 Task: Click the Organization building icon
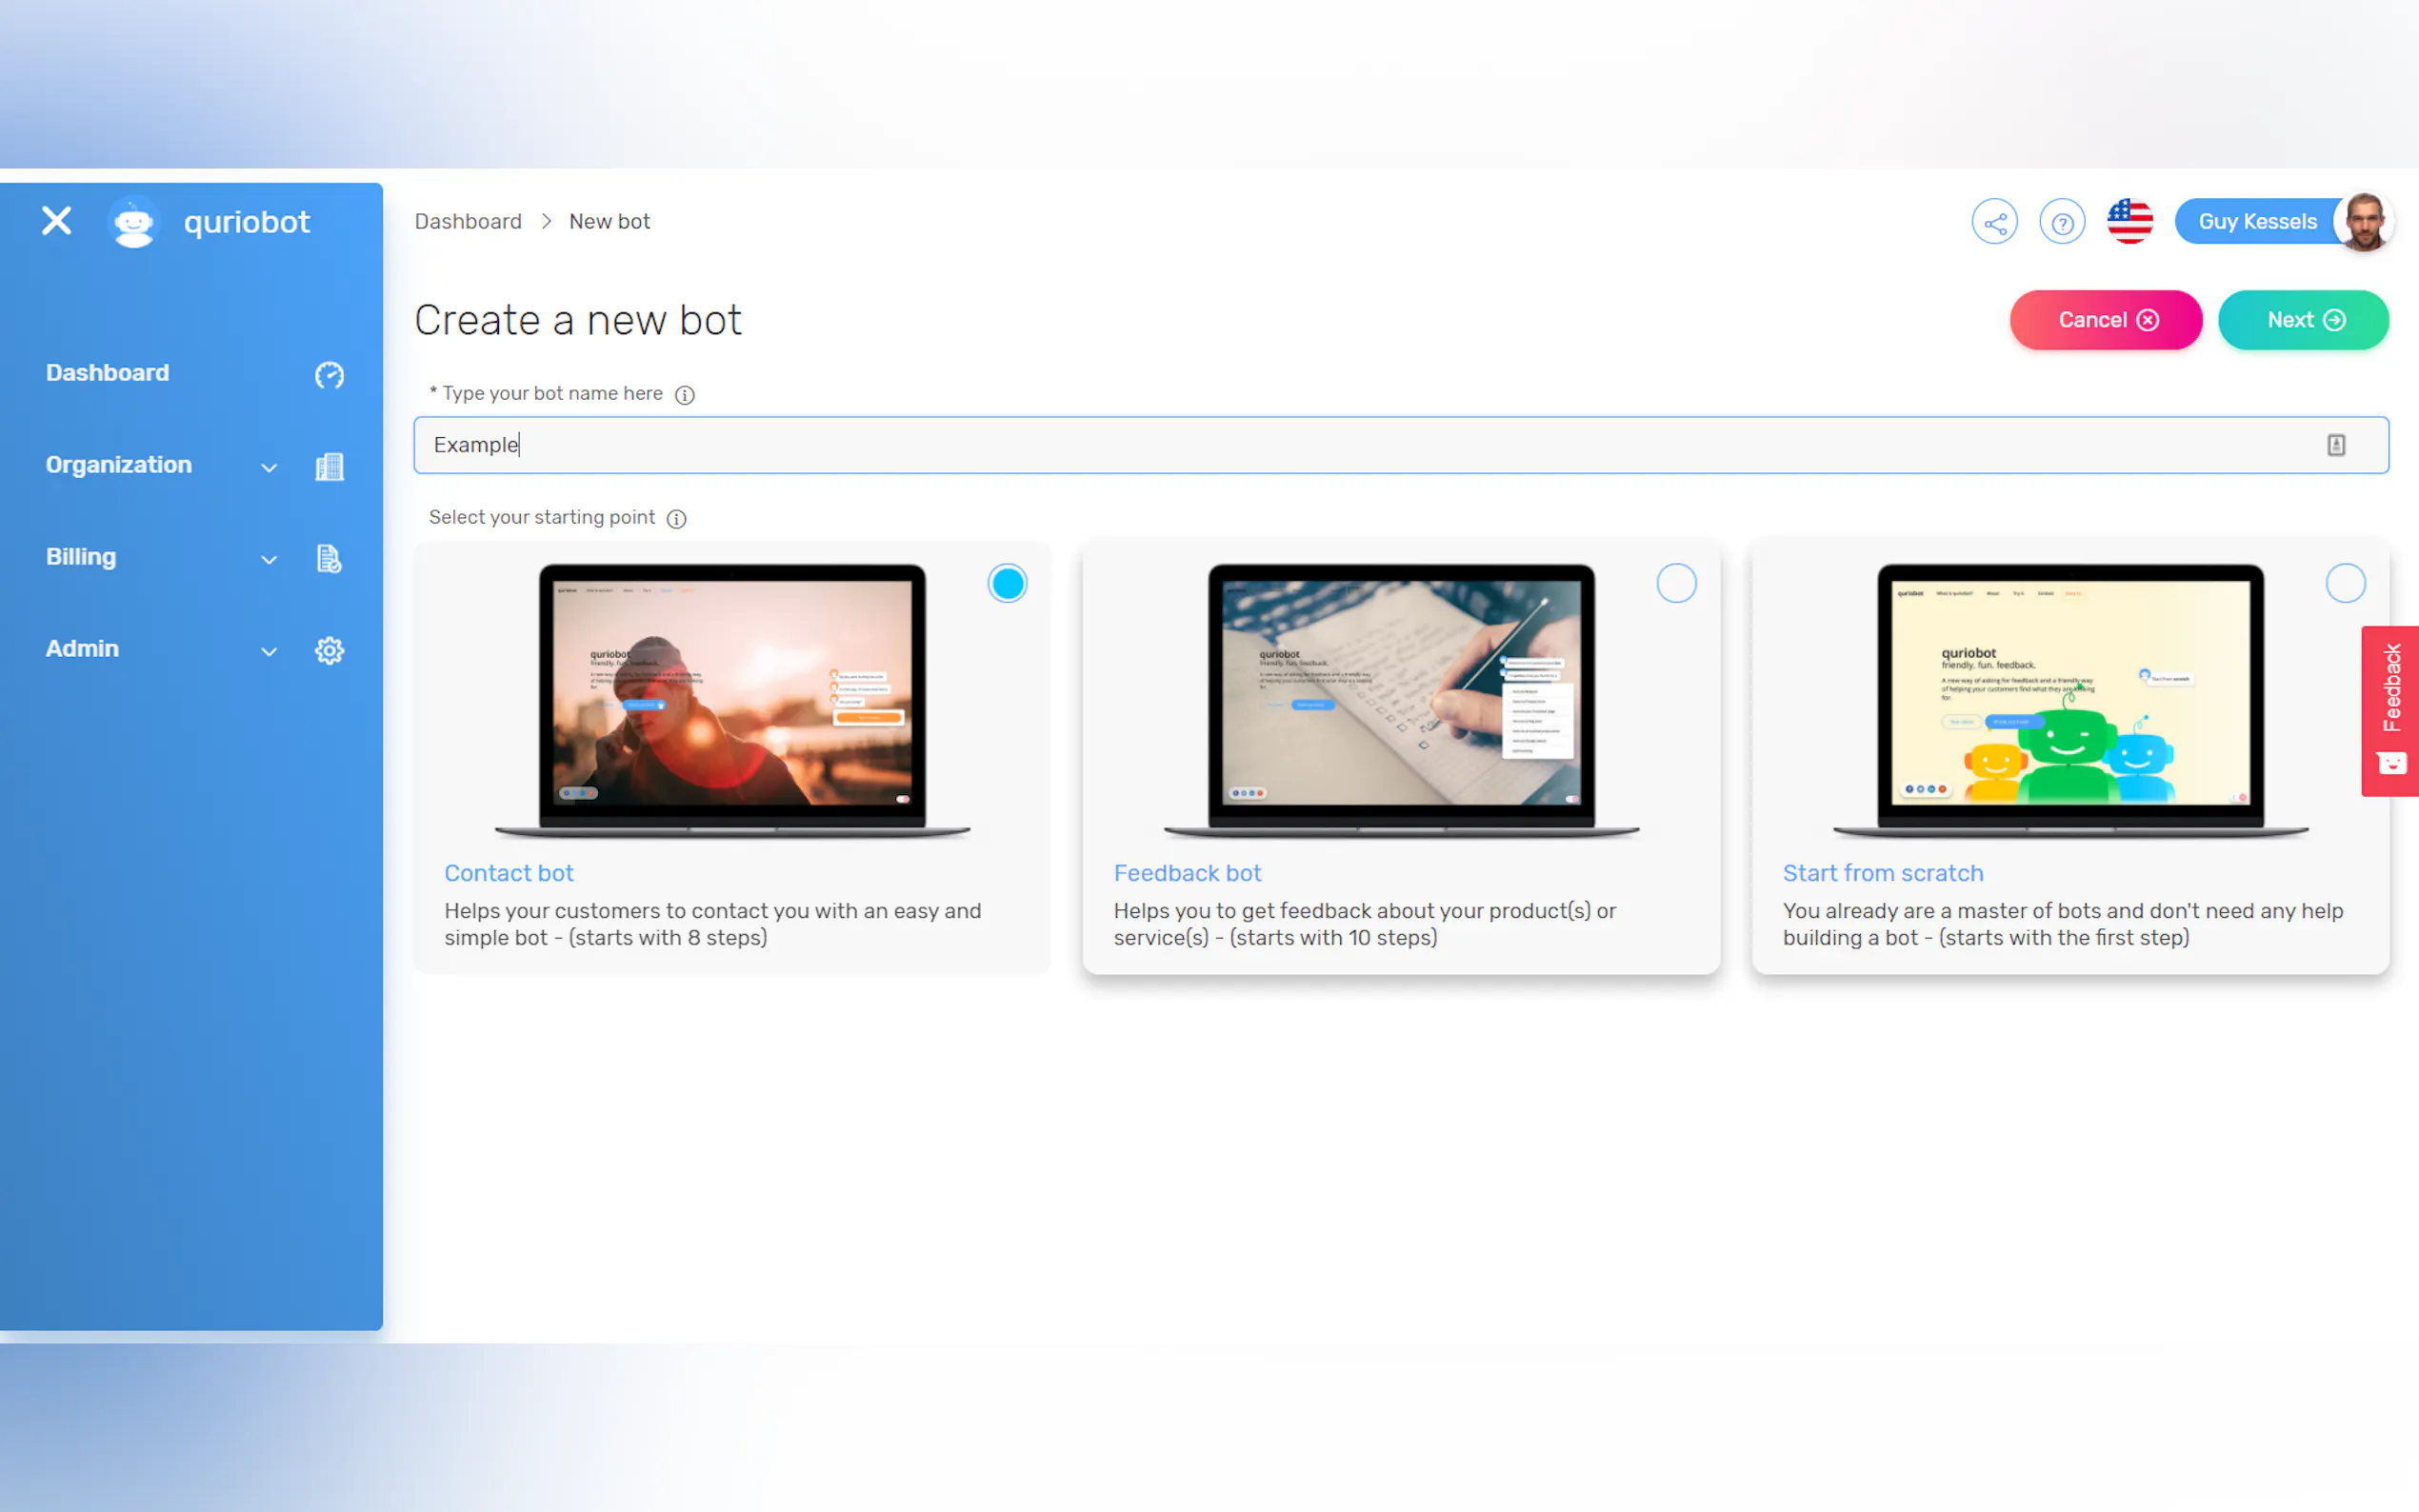(329, 467)
